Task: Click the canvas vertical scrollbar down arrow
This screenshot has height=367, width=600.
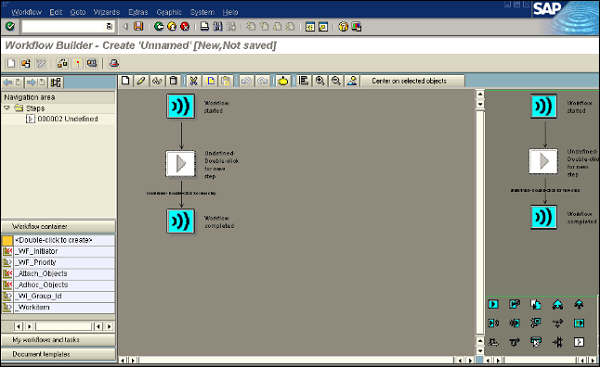Action: [x=479, y=351]
